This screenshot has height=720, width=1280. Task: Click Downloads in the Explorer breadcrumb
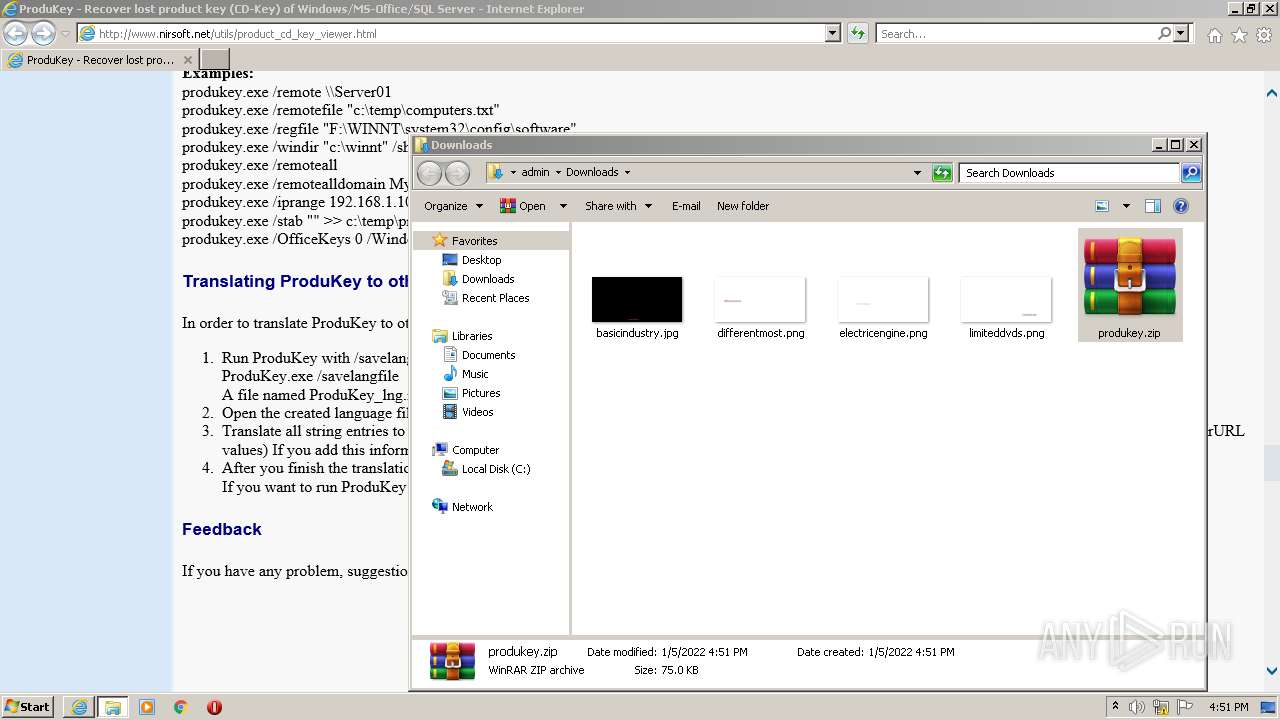coord(592,172)
